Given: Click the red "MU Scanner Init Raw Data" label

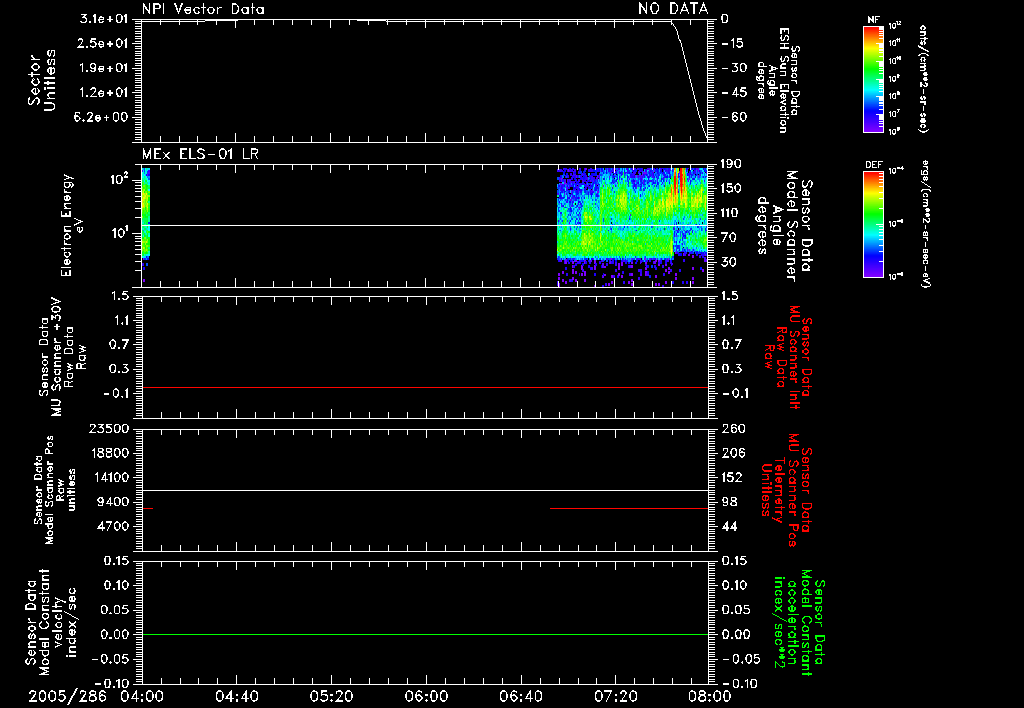Looking at the screenshot, I should [x=788, y=357].
